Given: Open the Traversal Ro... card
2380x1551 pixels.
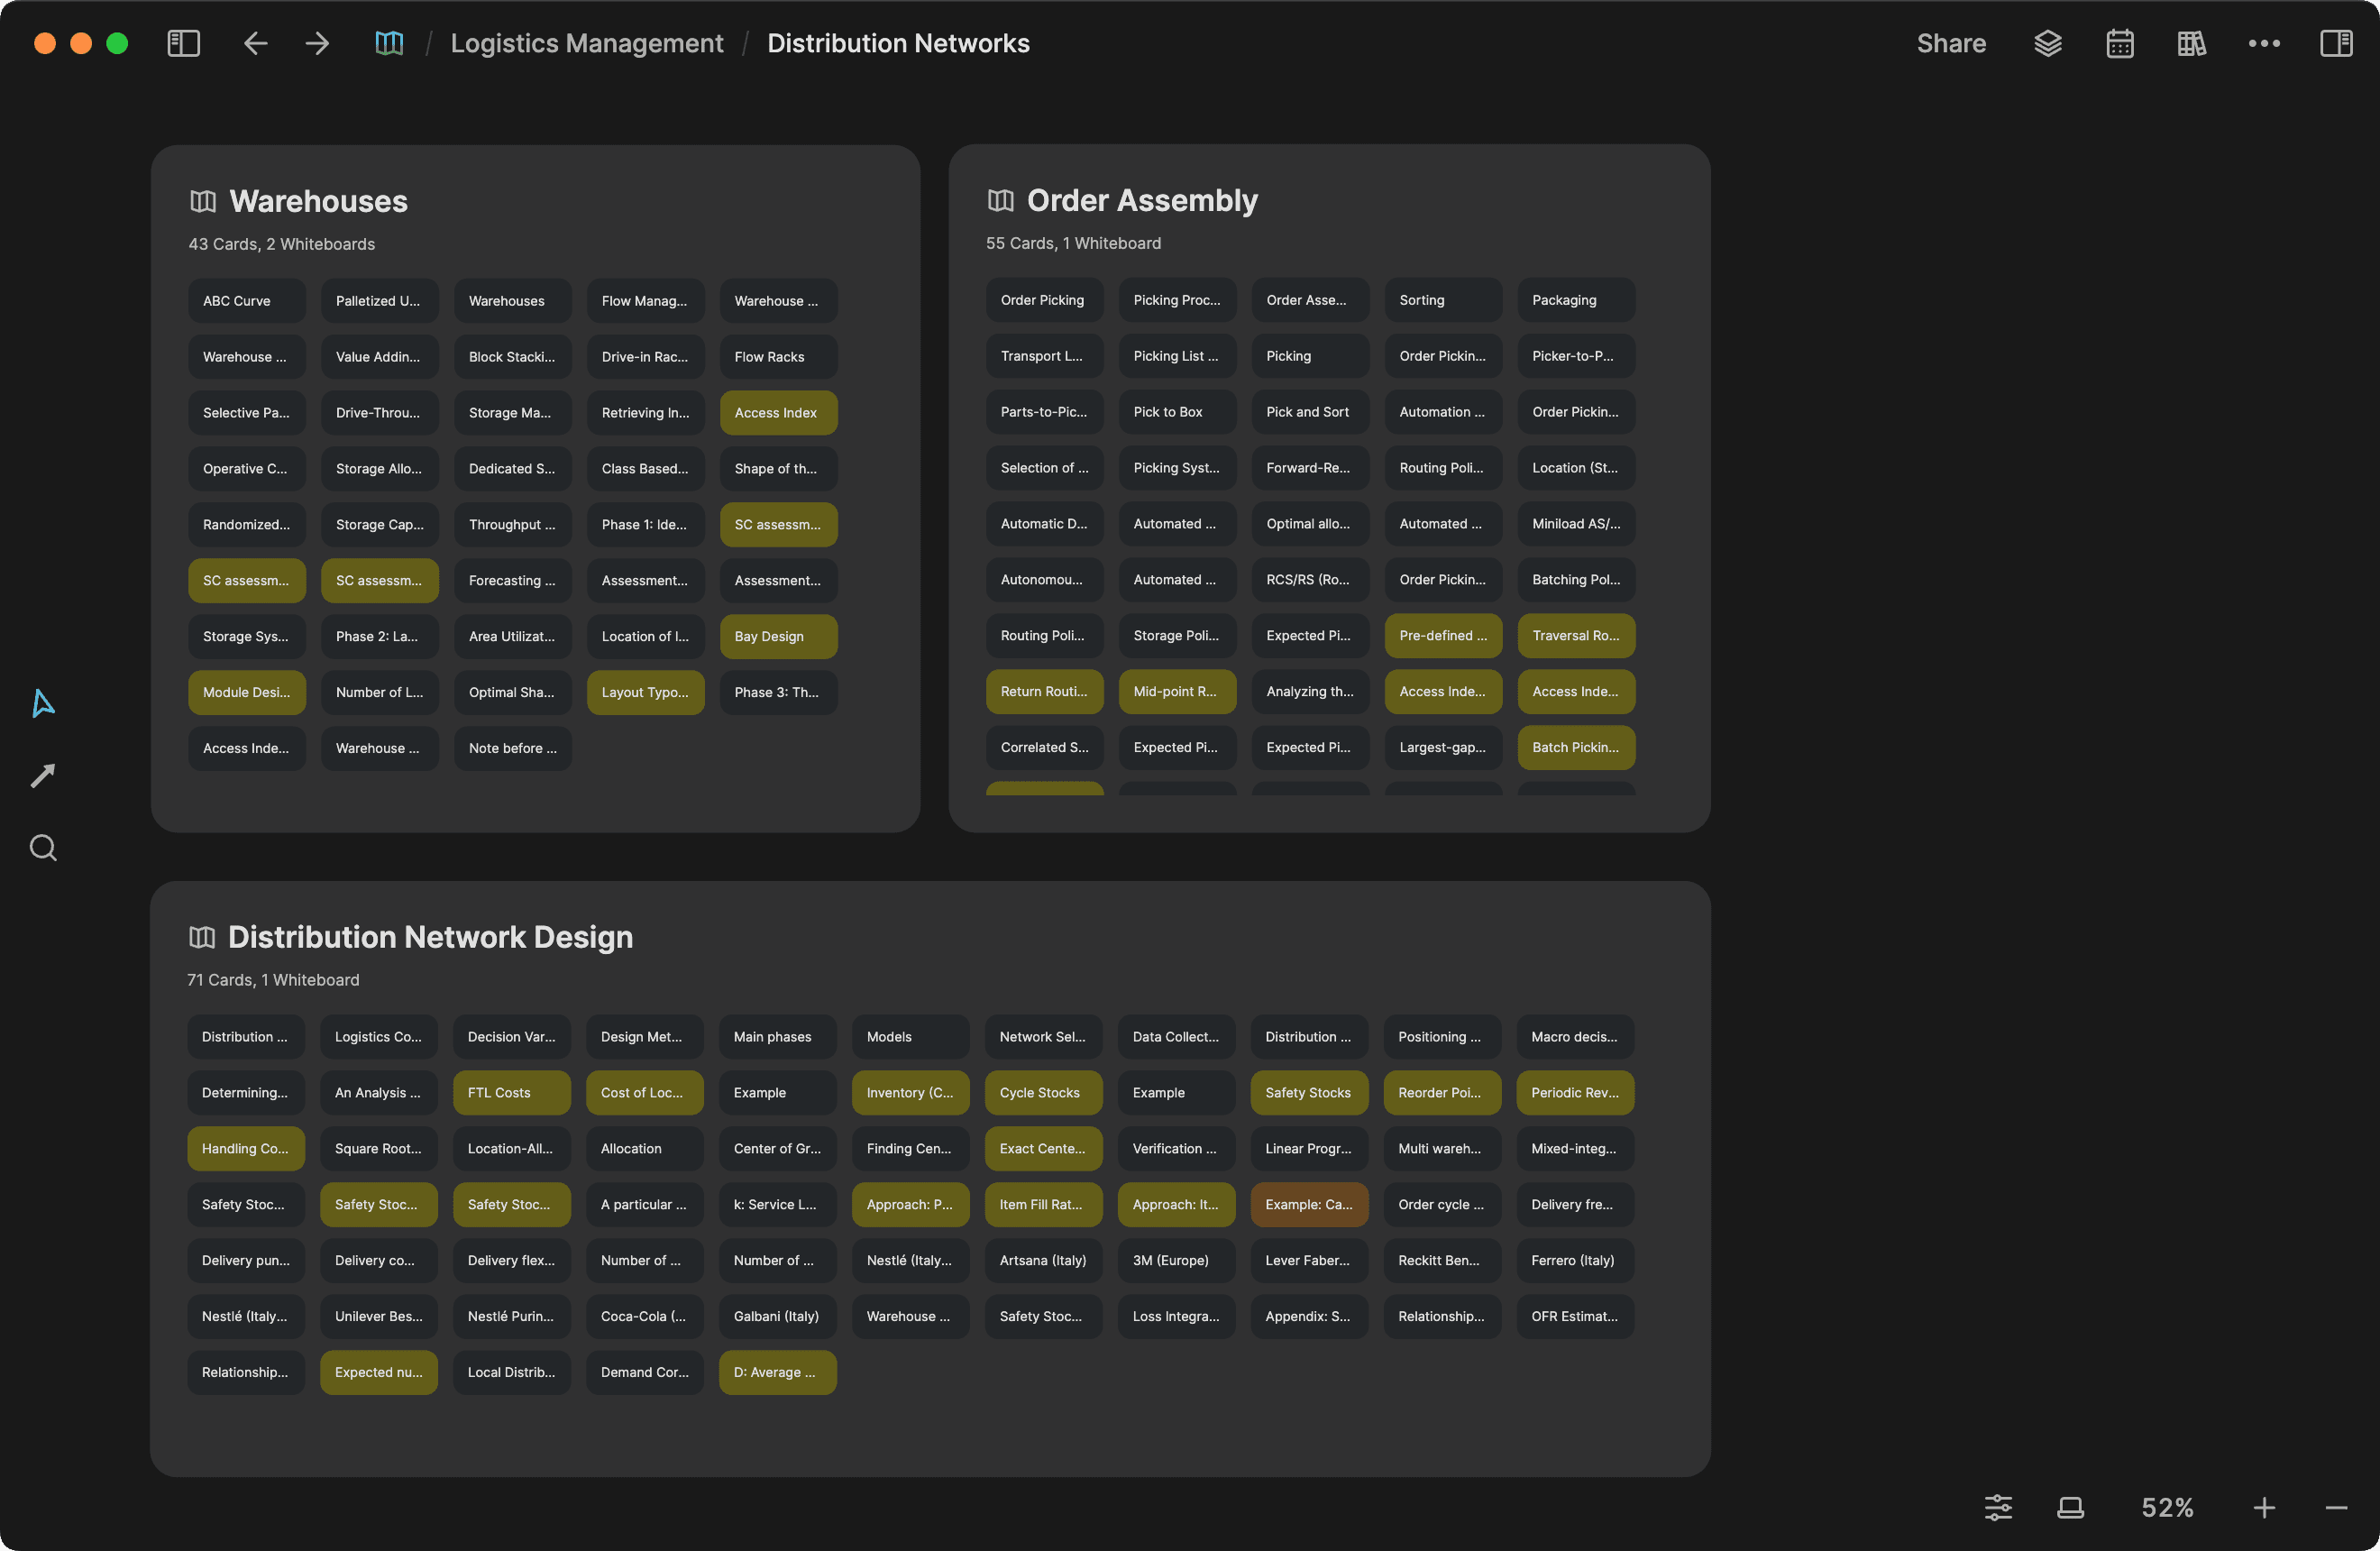Looking at the screenshot, I should point(1576,636).
